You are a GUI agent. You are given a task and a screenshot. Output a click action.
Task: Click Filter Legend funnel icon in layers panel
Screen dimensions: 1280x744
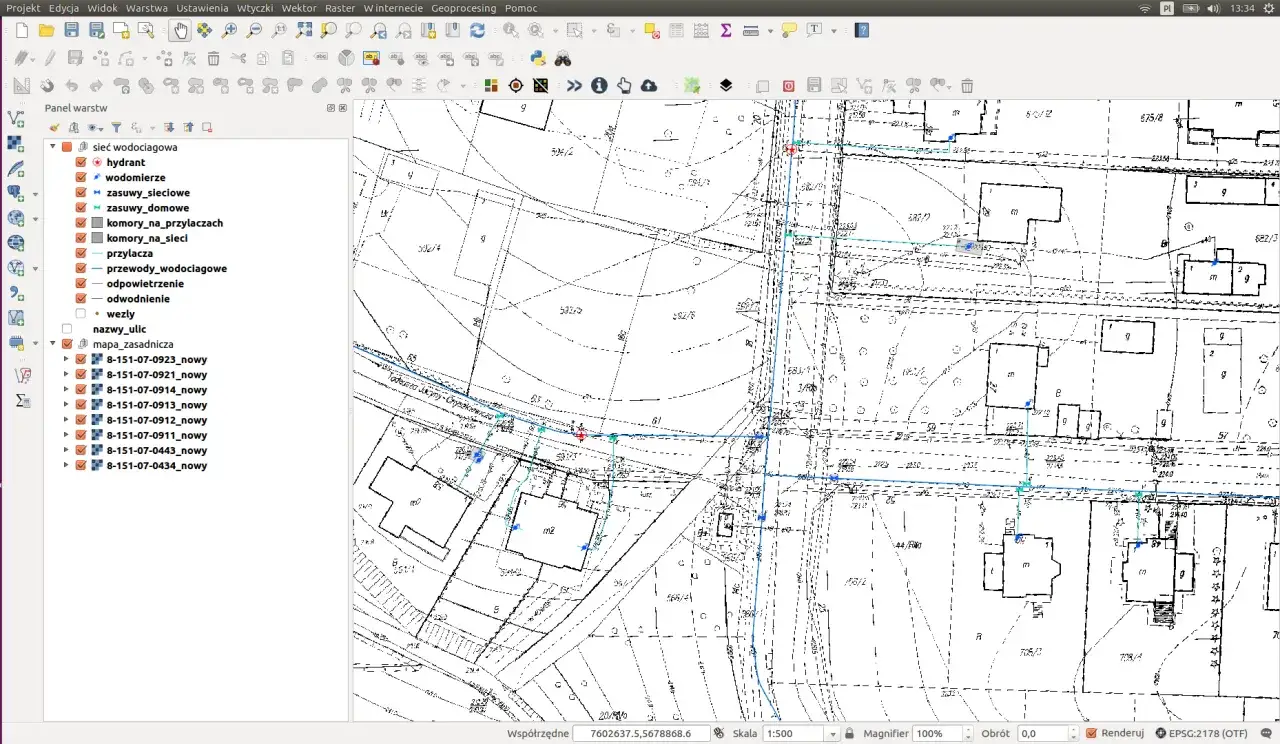point(116,127)
